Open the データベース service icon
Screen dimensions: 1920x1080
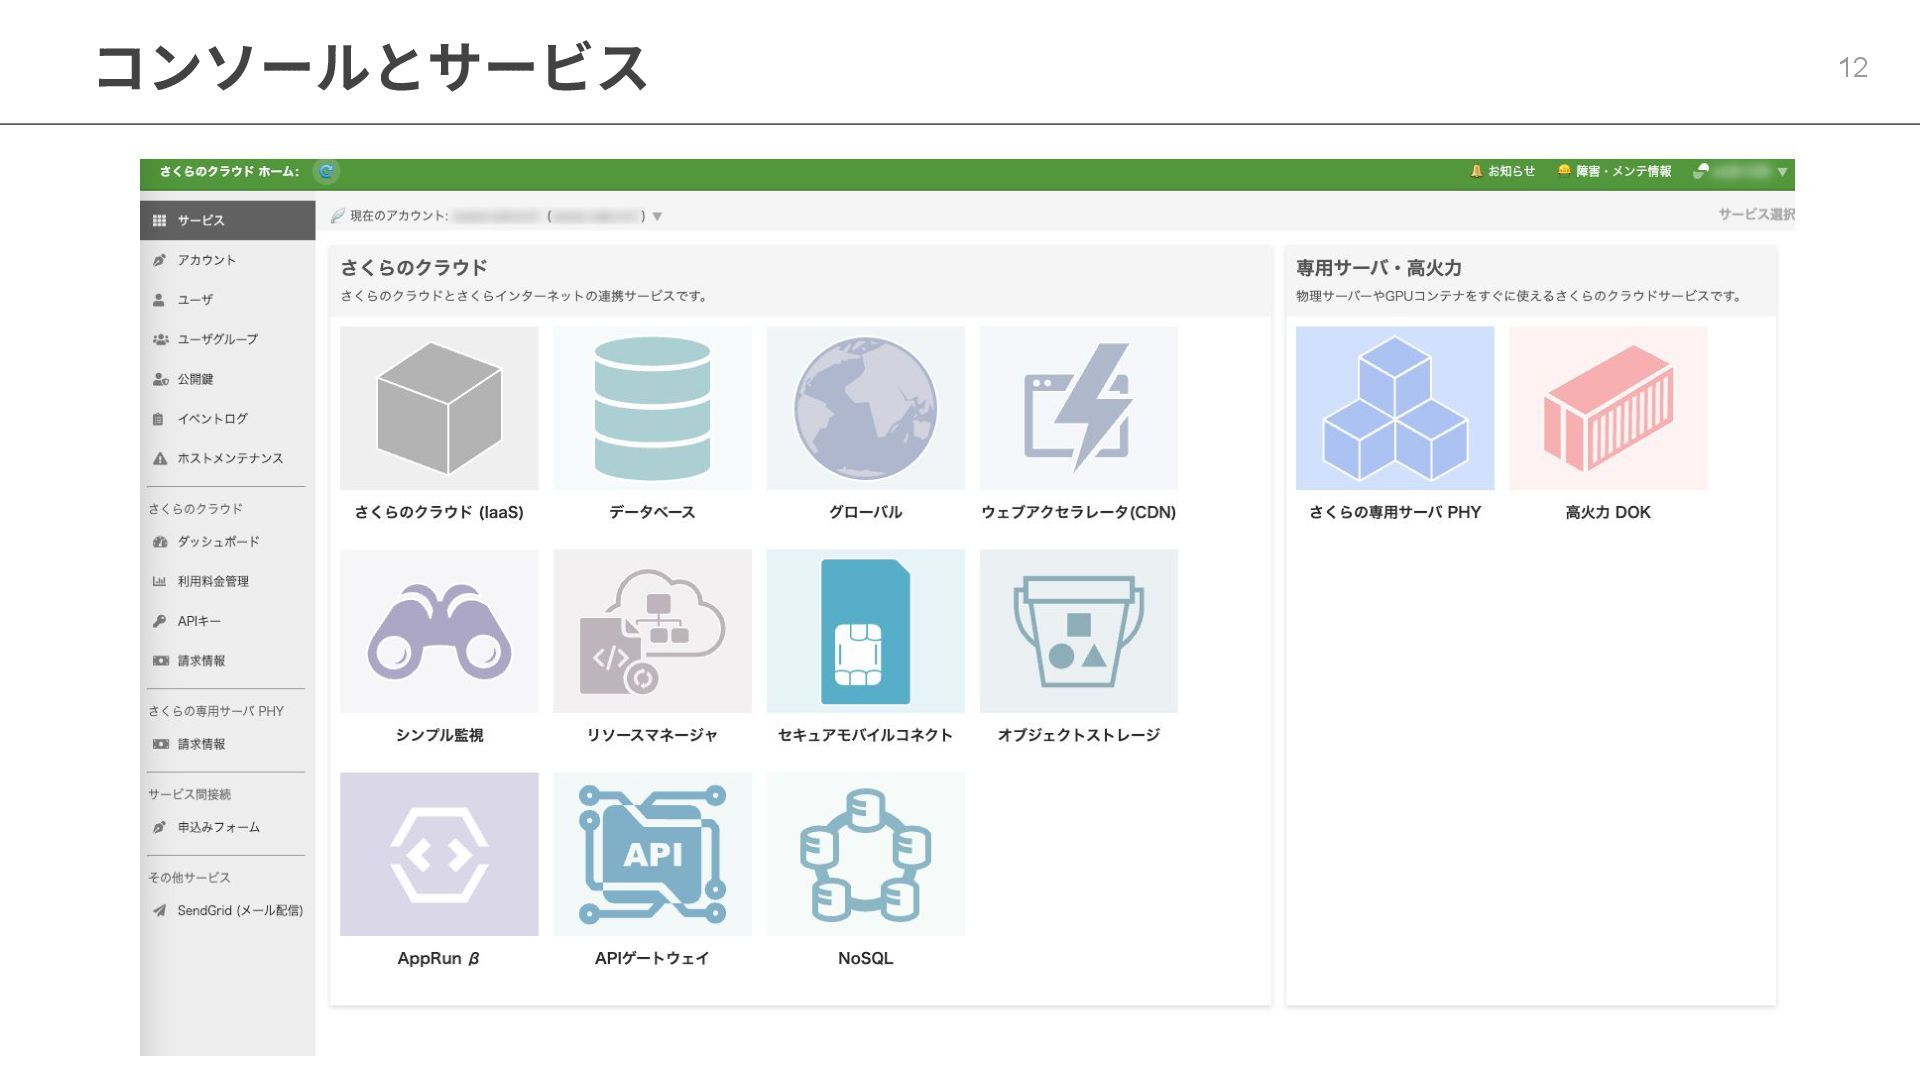[652, 408]
